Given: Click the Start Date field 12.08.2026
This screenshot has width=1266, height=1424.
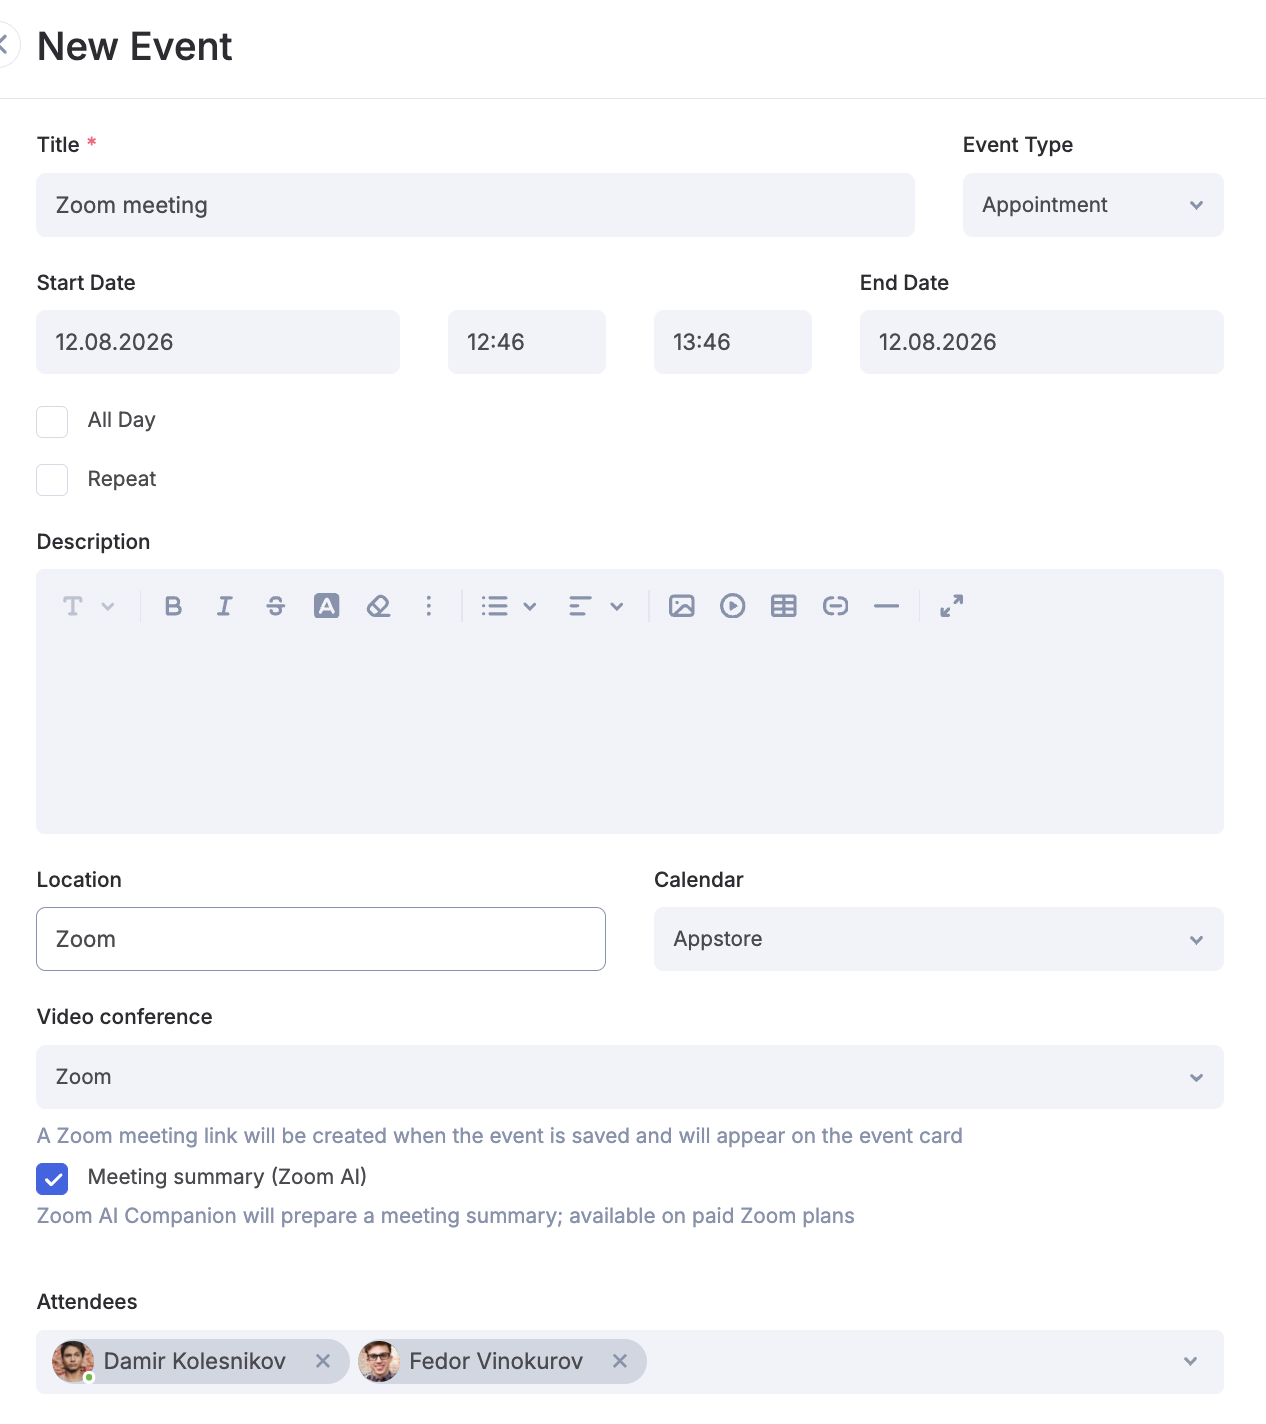Looking at the screenshot, I should pos(218,342).
